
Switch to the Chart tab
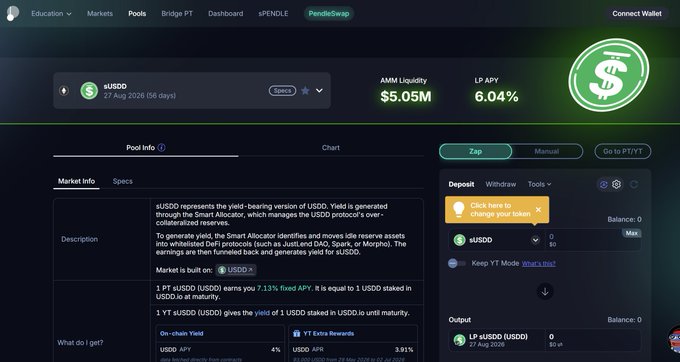coord(331,148)
